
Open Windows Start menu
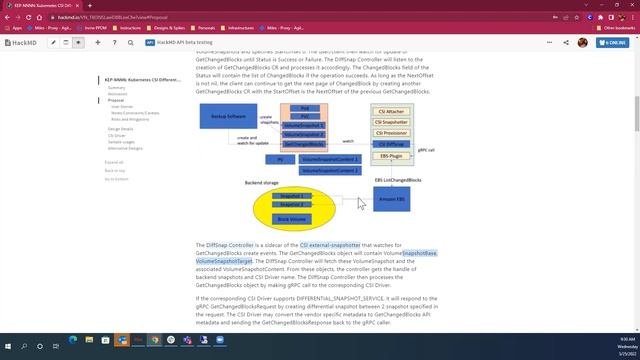click(x=8, y=346)
